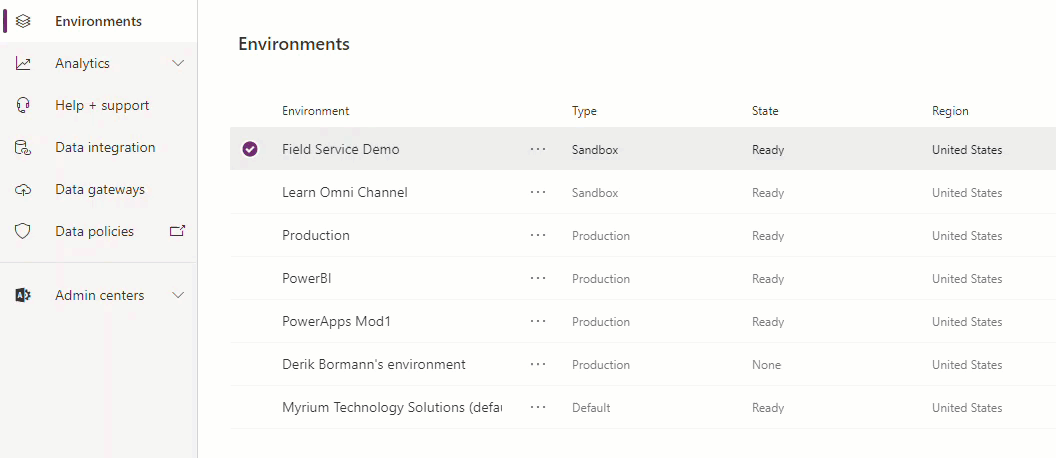Click the Environments layers icon in sidebar
Image resolution: width=1056 pixels, height=458 pixels.
pyautogui.click(x=23, y=21)
